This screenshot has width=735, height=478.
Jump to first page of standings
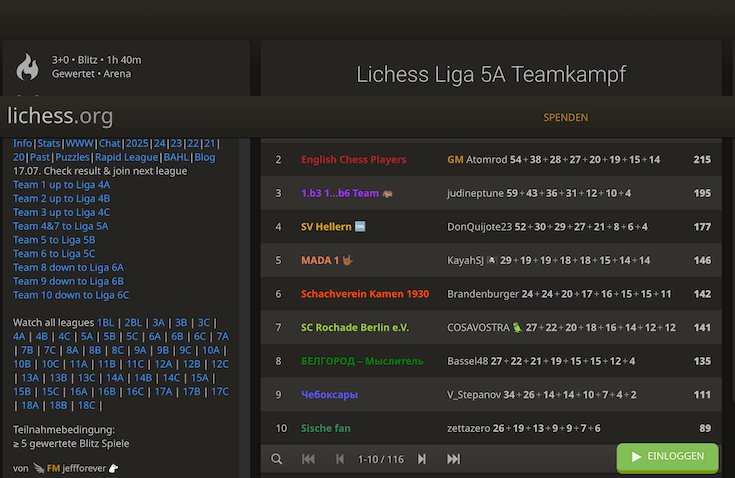coord(308,459)
